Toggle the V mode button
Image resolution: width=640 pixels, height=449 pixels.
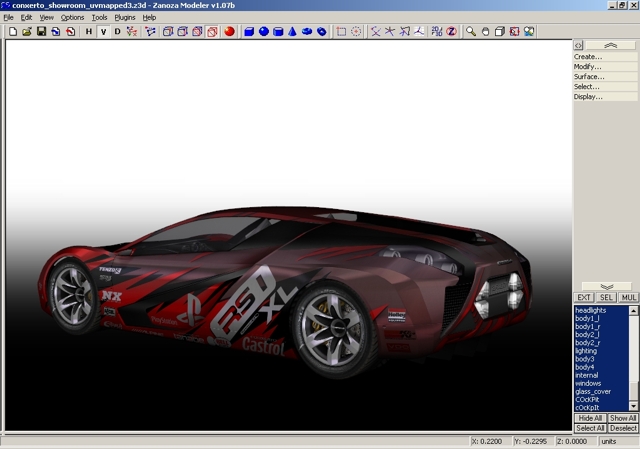(102, 32)
